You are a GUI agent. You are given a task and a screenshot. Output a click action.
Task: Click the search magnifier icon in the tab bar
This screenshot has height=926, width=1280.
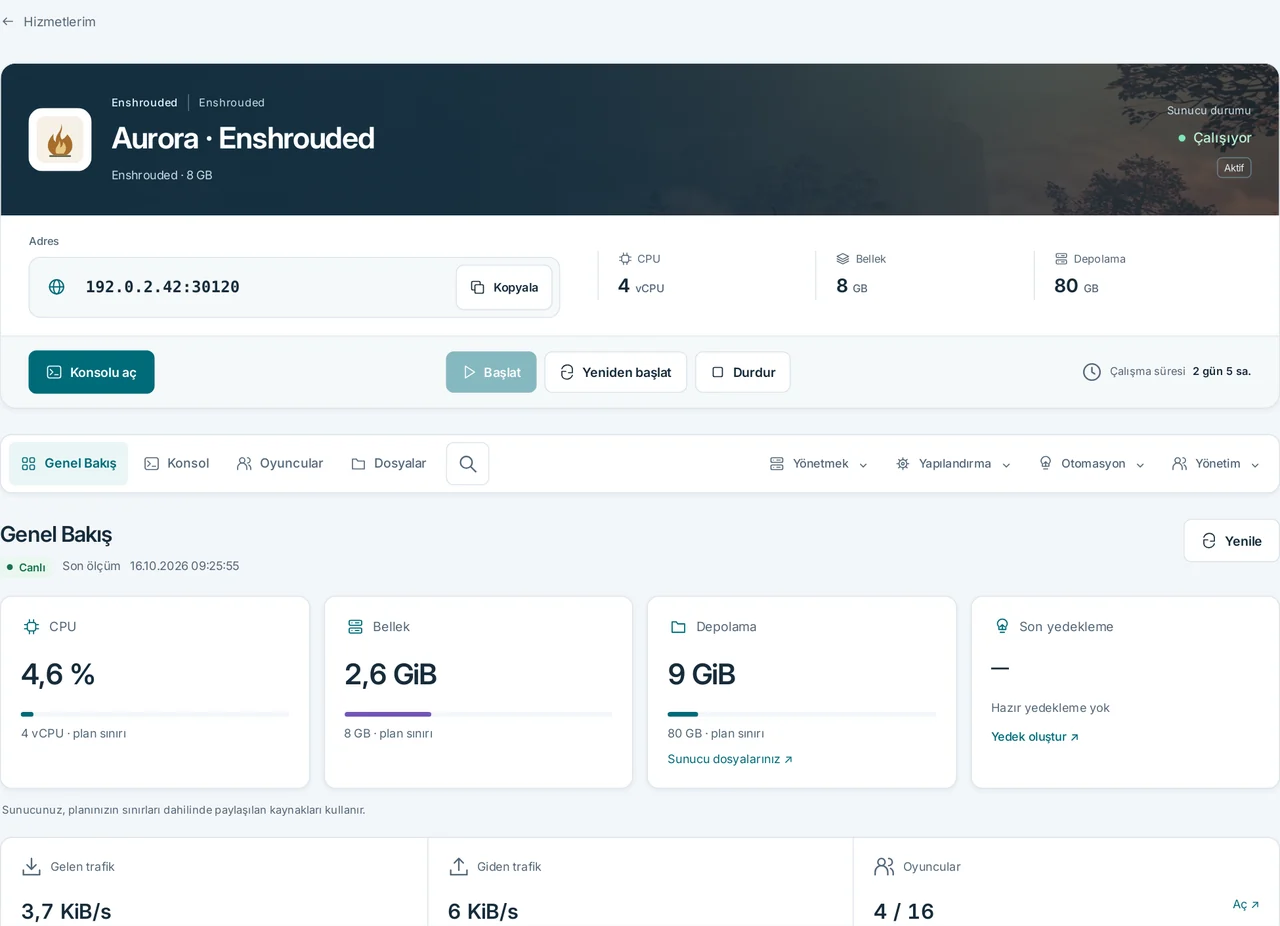[468, 464]
